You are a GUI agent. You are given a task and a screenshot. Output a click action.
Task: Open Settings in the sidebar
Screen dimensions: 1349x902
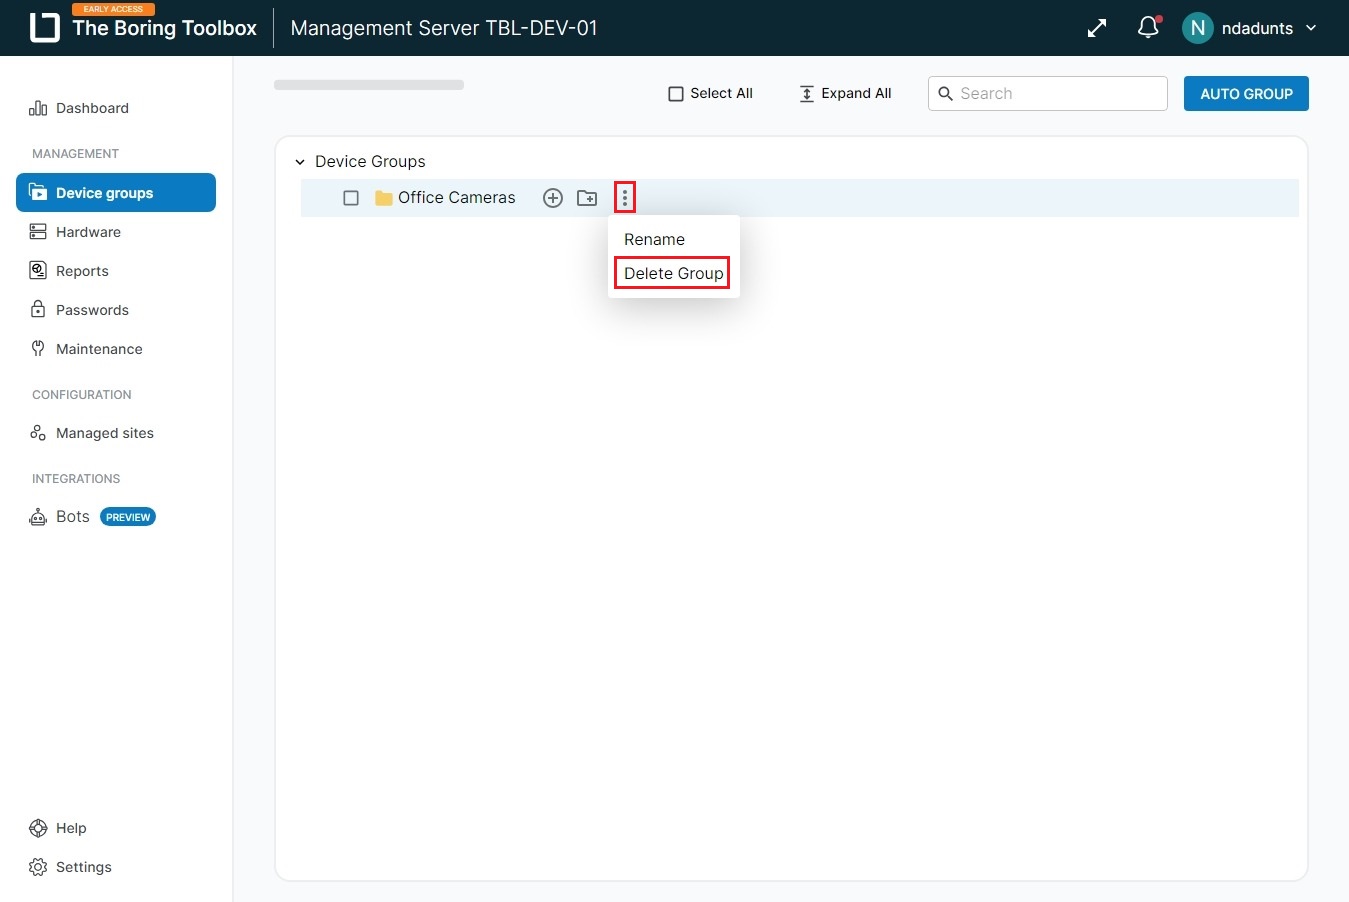coord(83,867)
